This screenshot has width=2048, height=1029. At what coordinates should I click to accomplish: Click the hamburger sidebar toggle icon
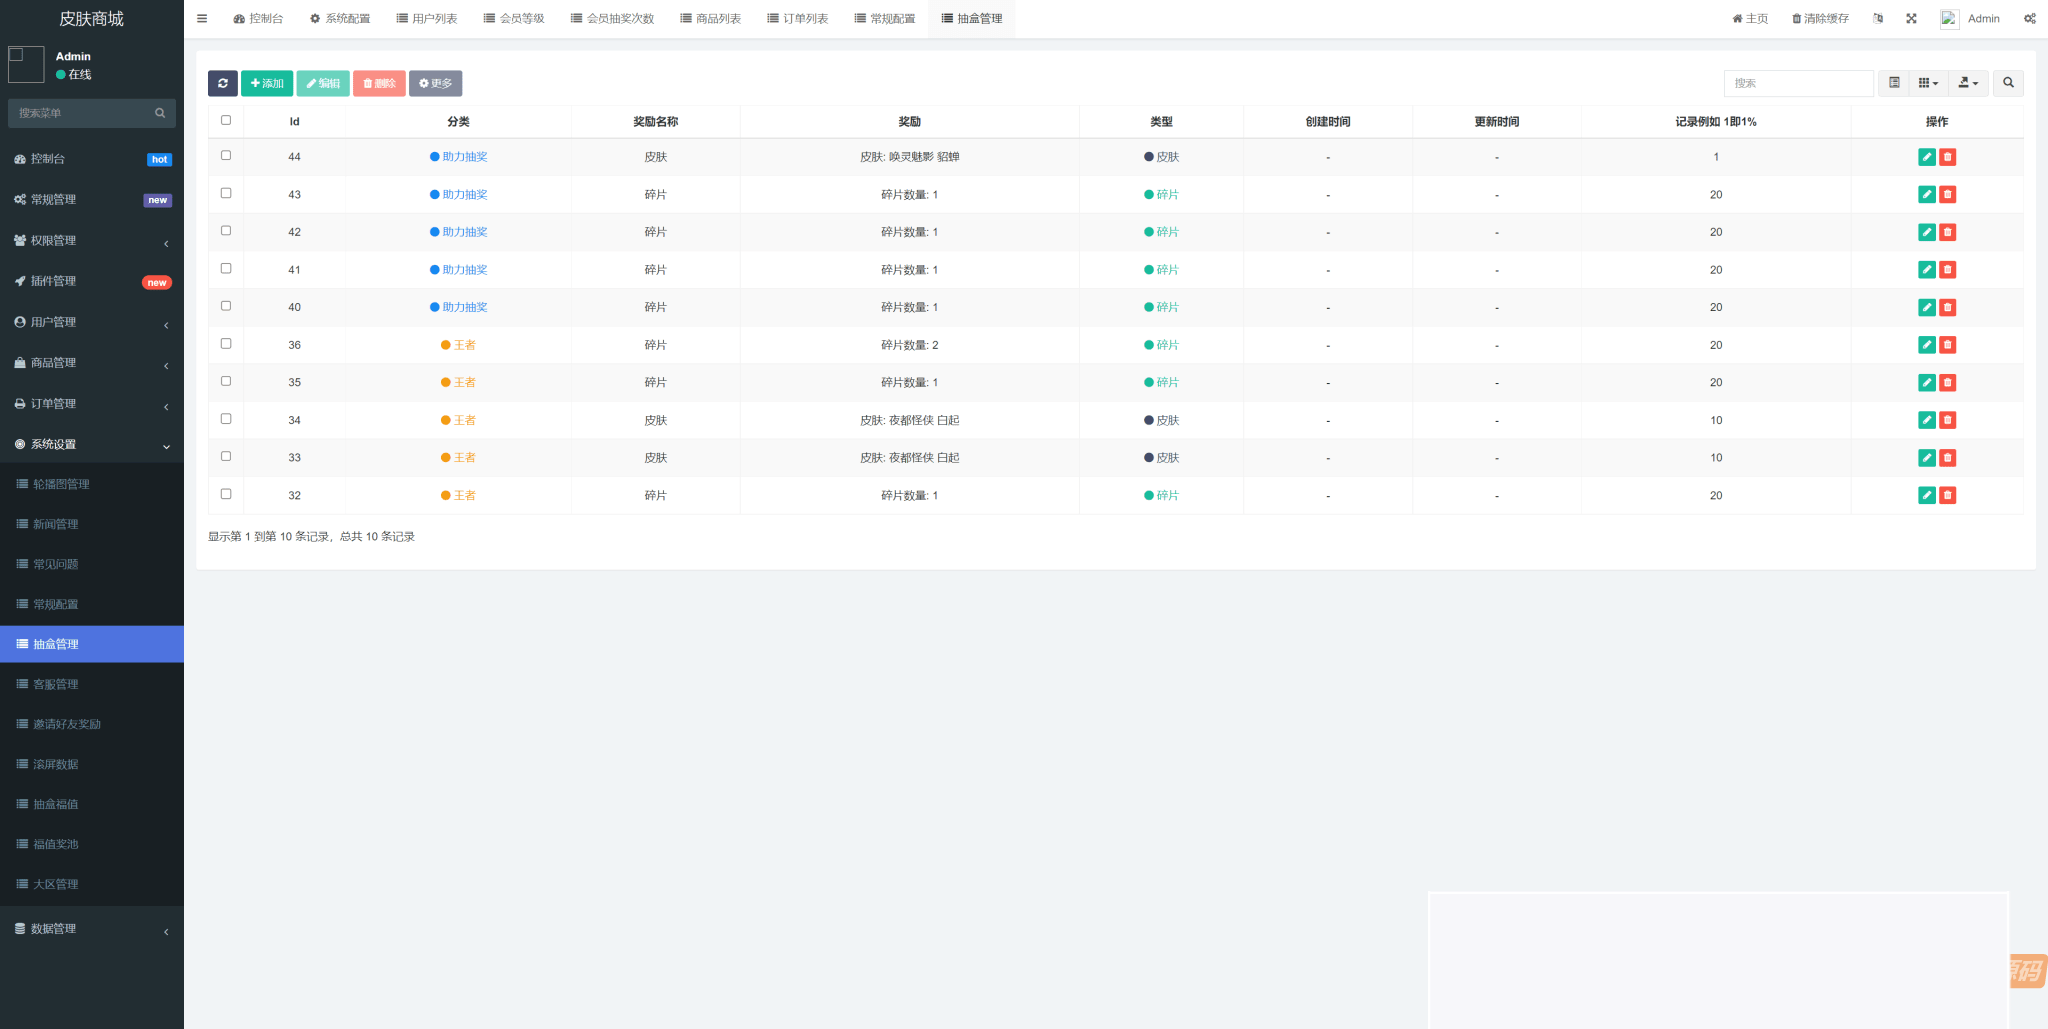click(202, 19)
